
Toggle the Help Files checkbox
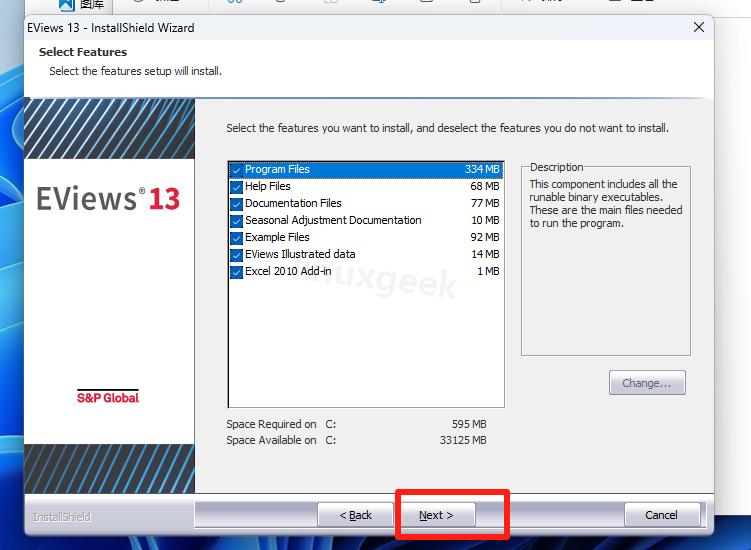(x=236, y=187)
